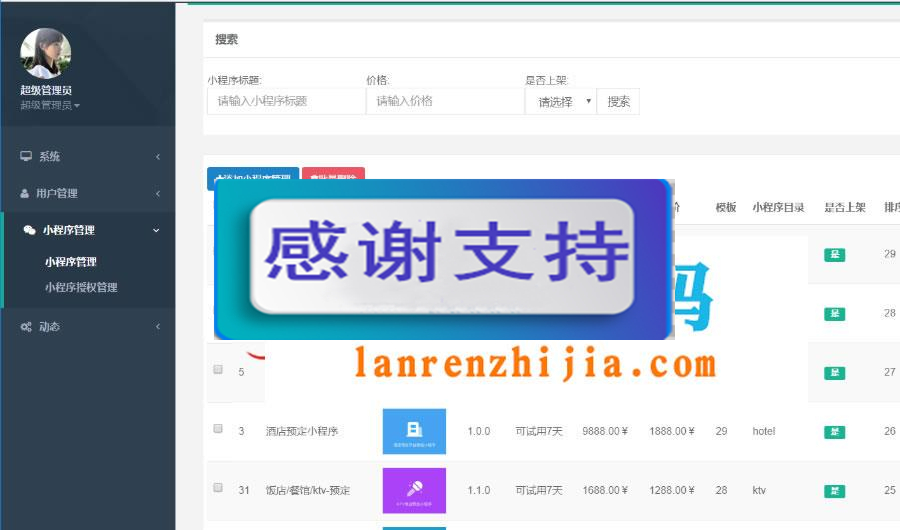
Task: Go to 小程序管理 submenu item
Action: coord(71,262)
